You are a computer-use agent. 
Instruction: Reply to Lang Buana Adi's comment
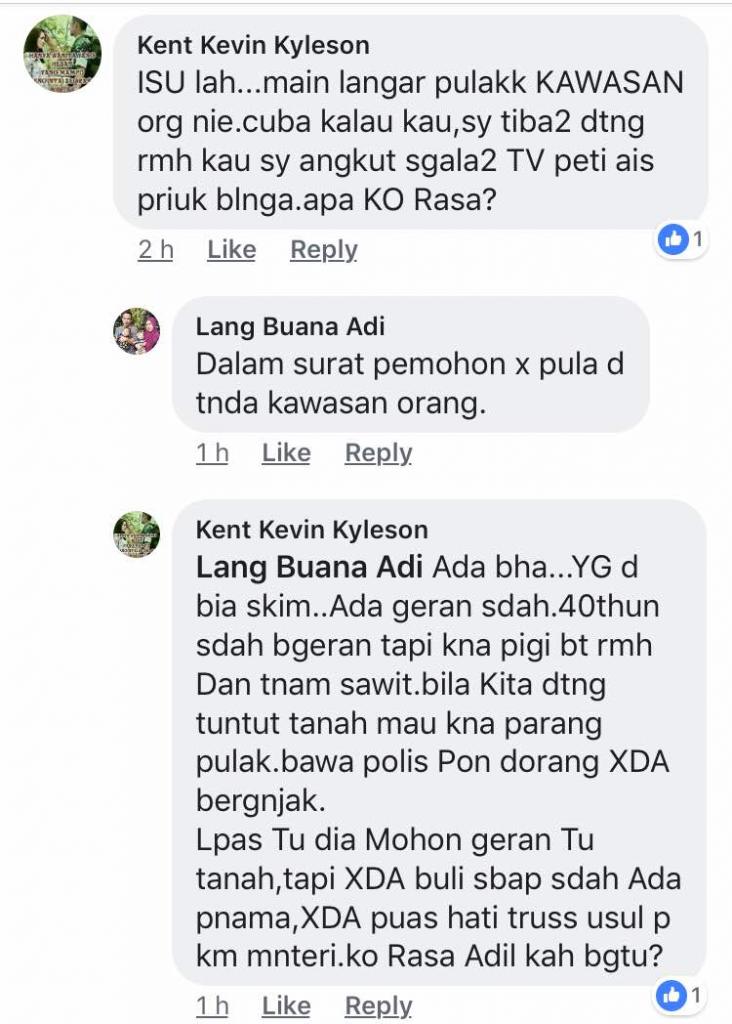pos(379,453)
